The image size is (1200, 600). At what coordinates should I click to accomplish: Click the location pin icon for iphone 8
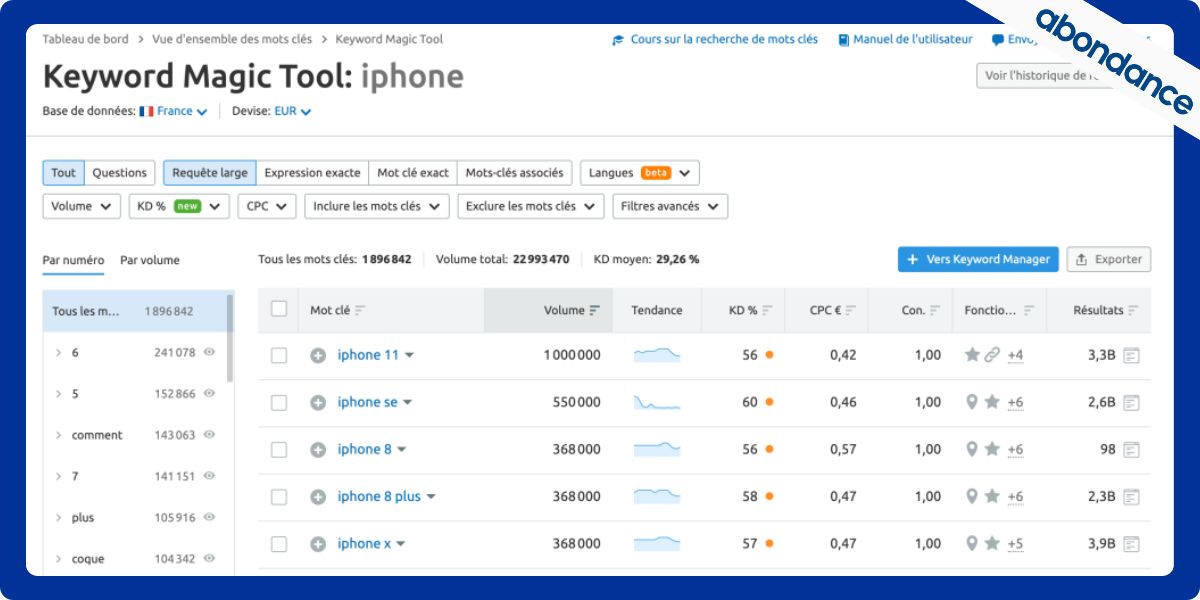tap(971, 449)
